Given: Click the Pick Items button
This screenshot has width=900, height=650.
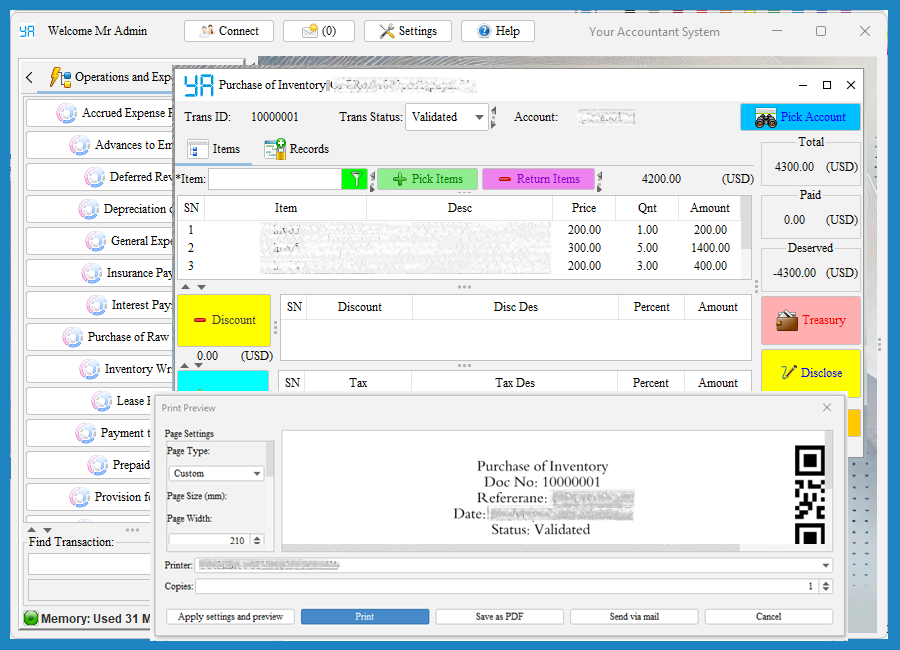Looking at the screenshot, I should click(x=428, y=179).
